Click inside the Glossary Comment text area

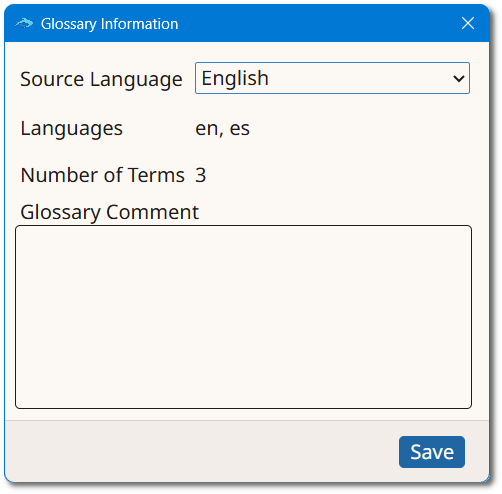243,317
